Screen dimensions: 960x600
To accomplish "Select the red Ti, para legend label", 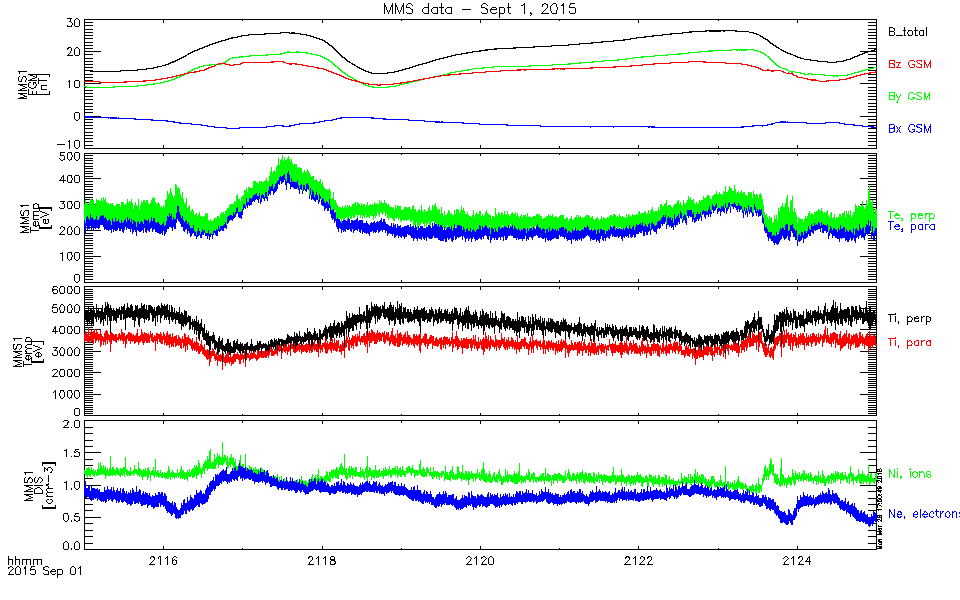I will (x=908, y=343).
